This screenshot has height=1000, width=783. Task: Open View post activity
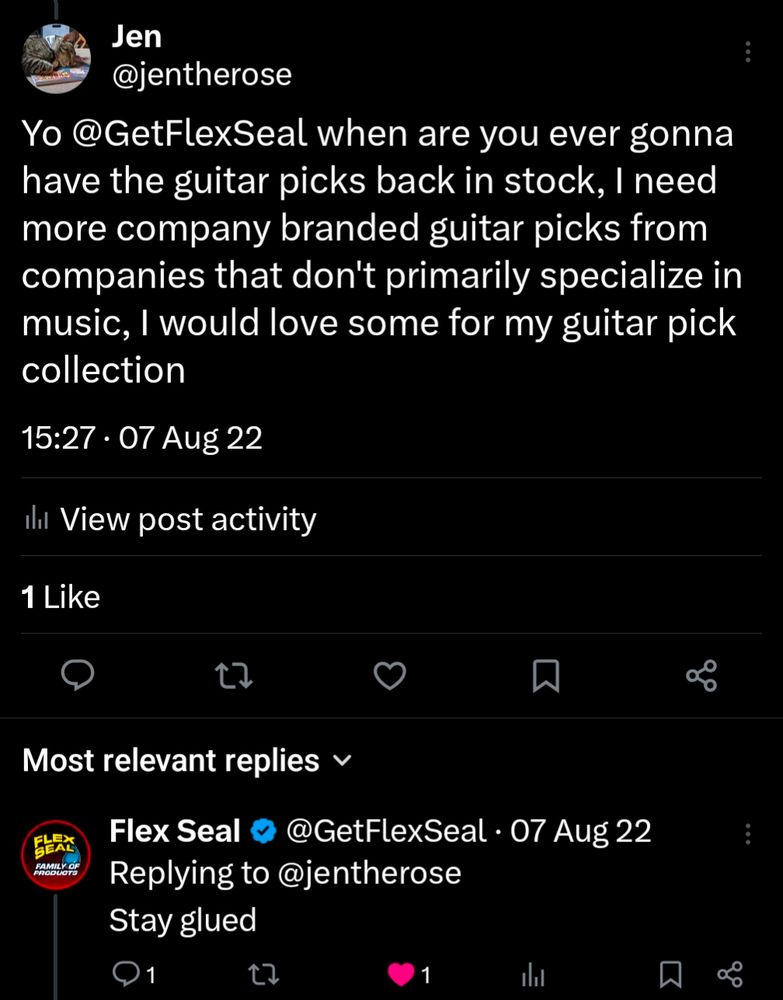pyautogui.click(x=188, y=519)
